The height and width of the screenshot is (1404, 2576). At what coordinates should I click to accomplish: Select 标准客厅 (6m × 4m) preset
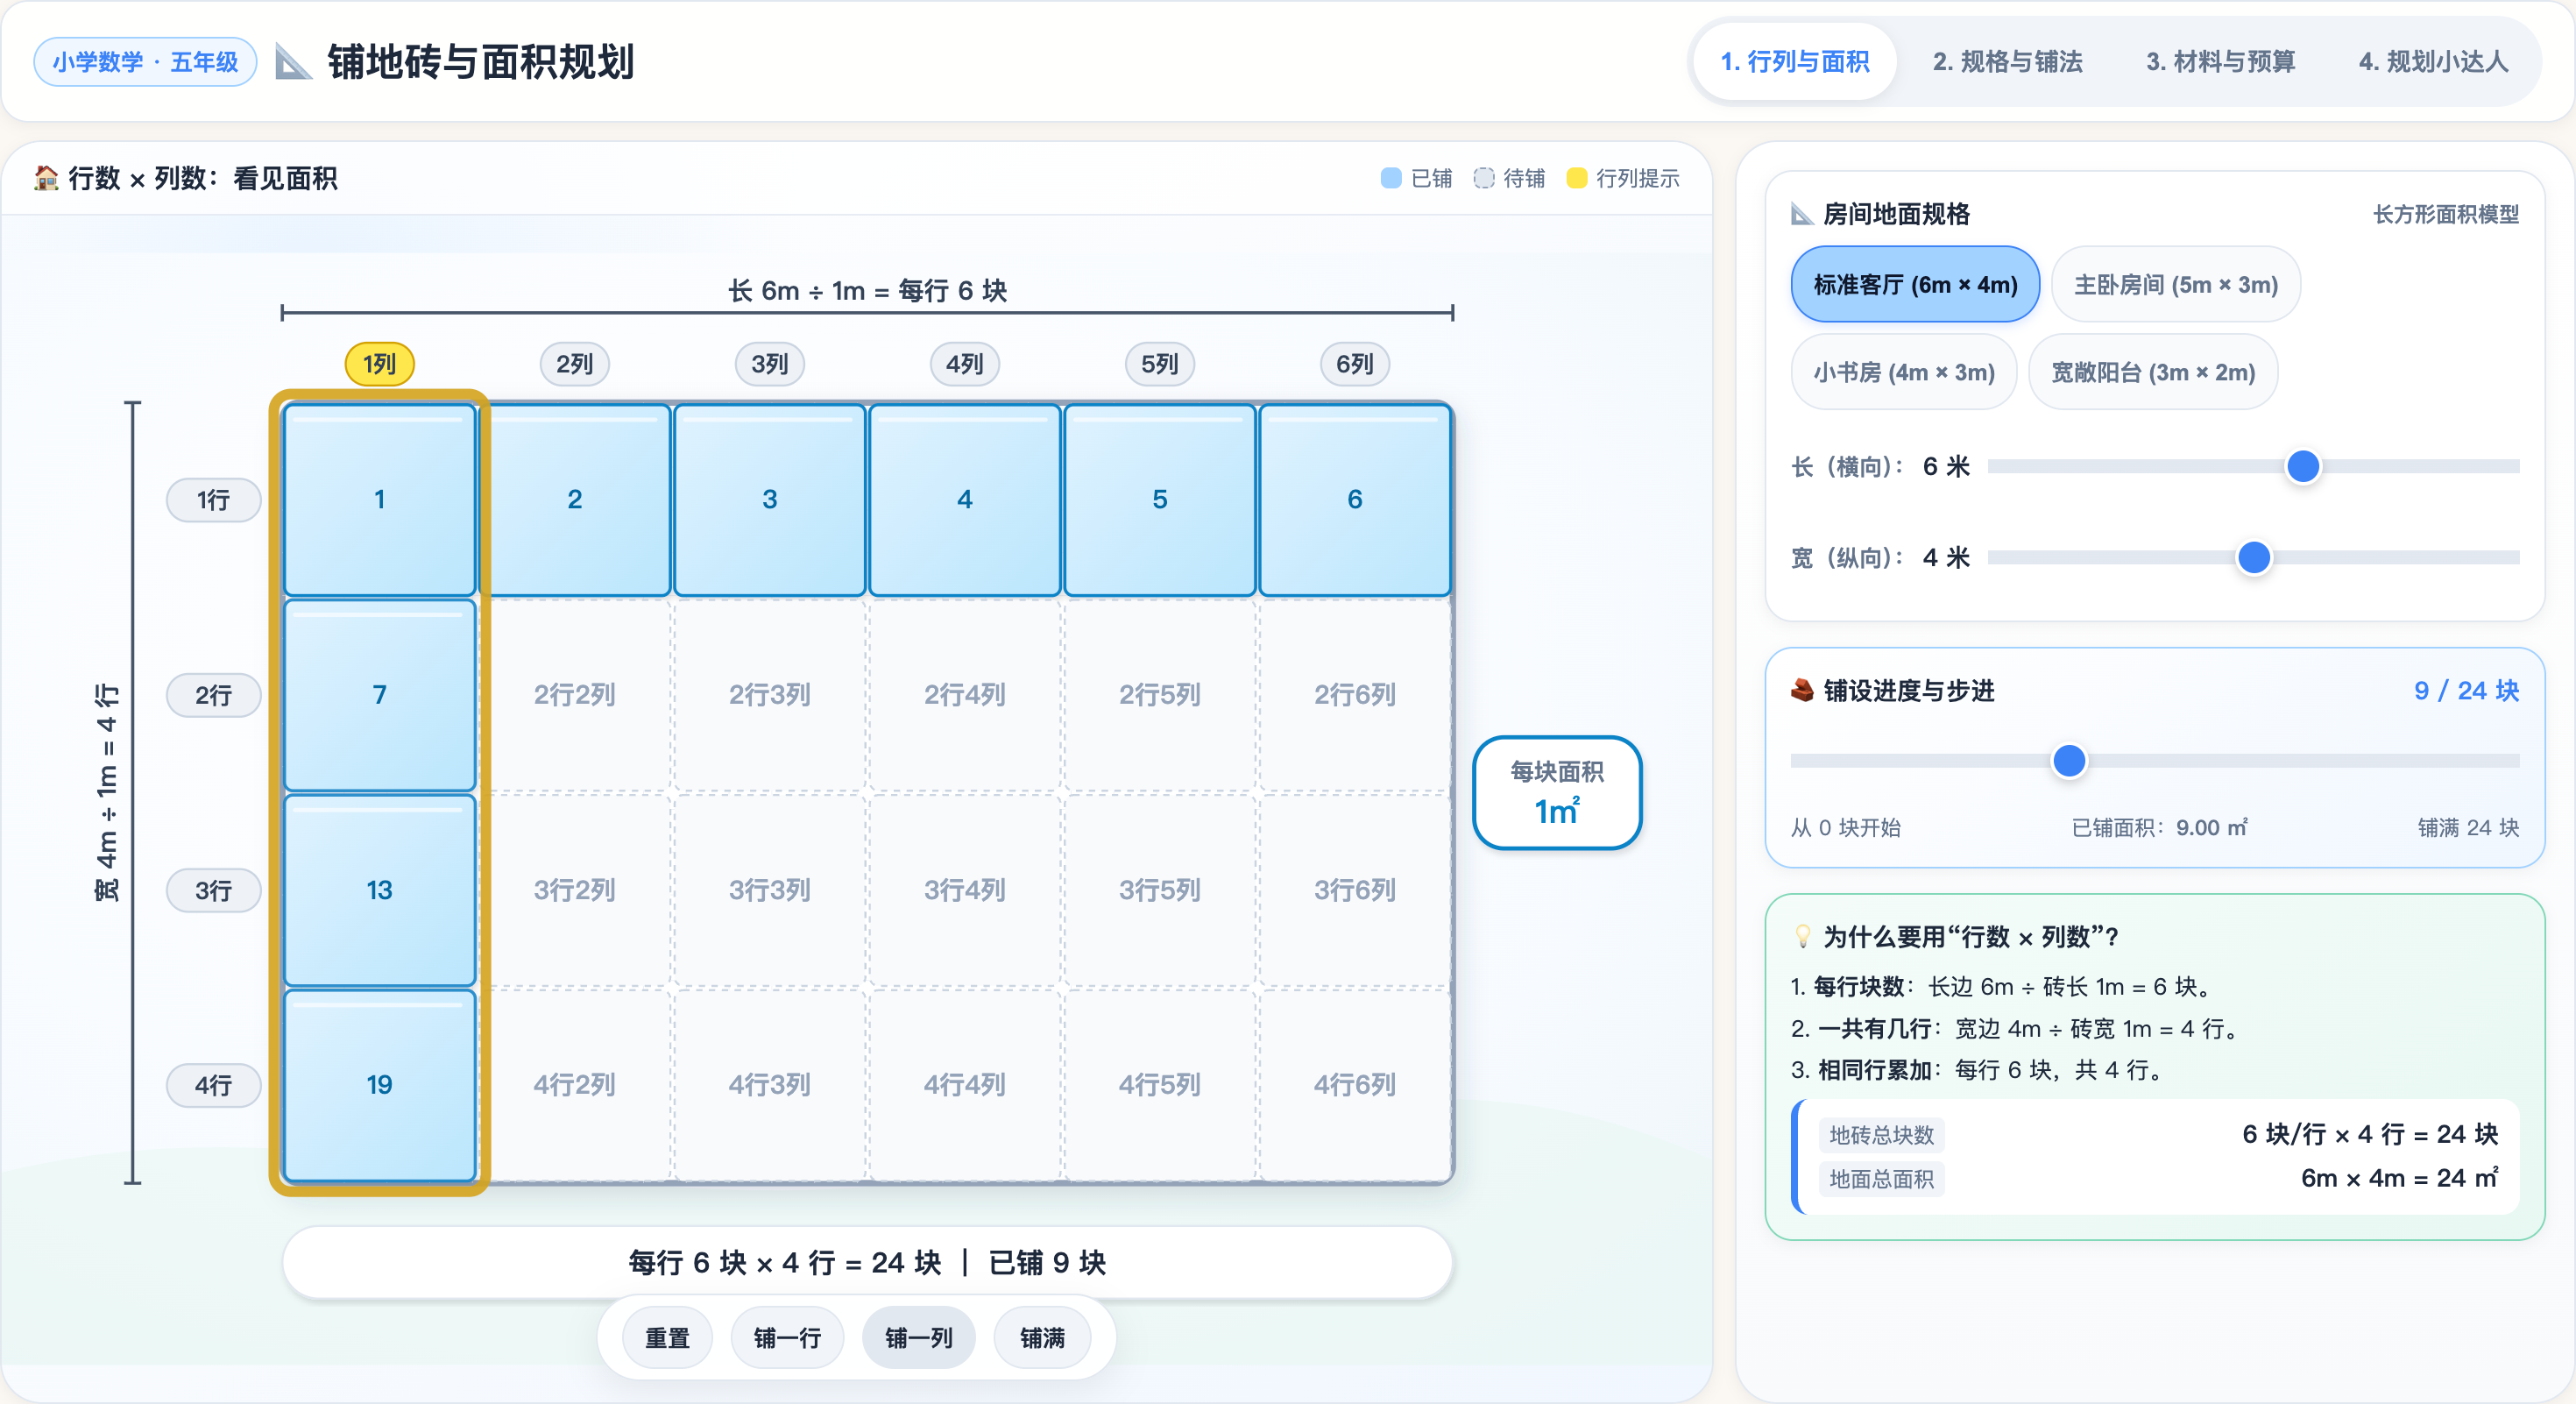[1915, 285]
